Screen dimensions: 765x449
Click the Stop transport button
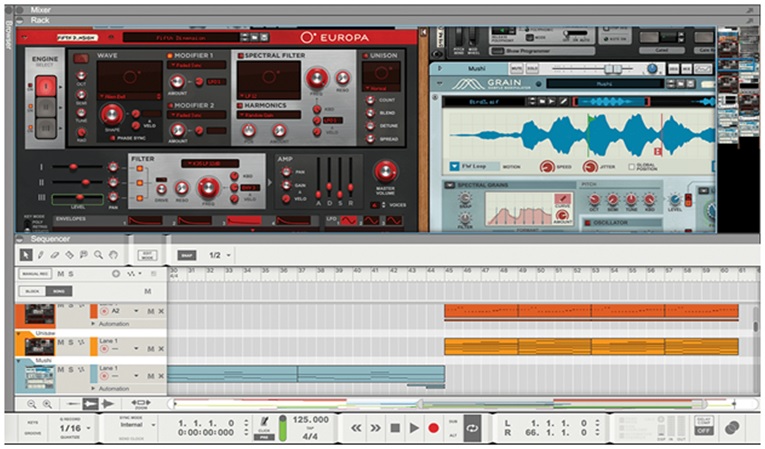coord(395,428)
